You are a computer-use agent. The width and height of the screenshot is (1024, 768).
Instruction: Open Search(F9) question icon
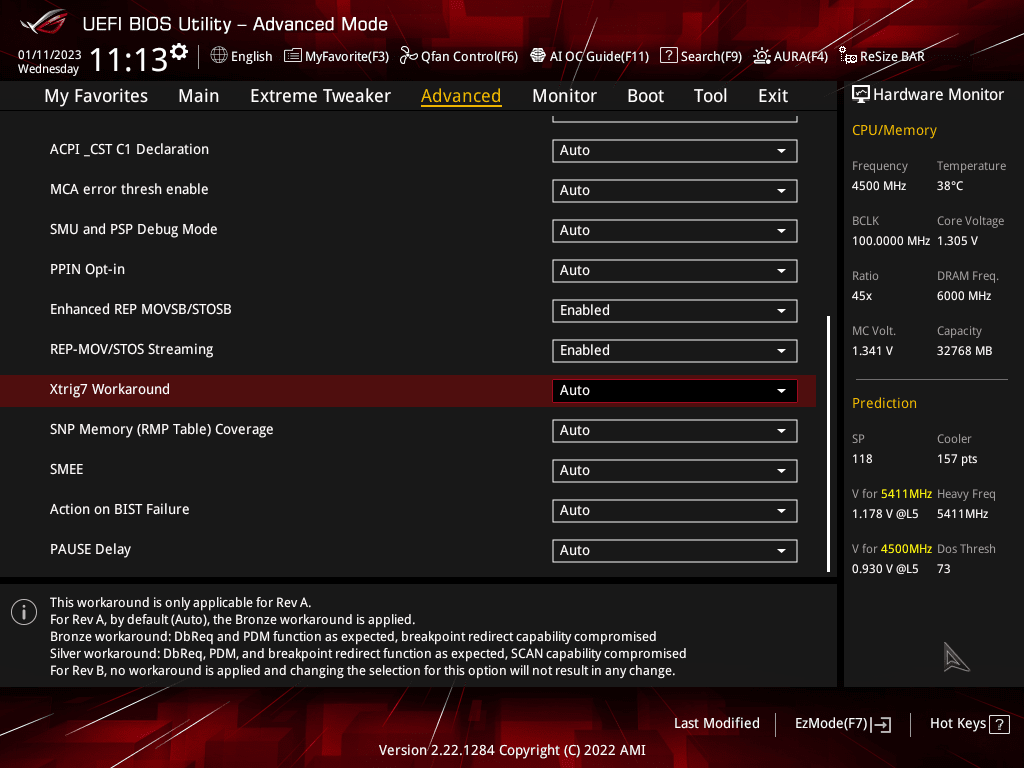668,56
